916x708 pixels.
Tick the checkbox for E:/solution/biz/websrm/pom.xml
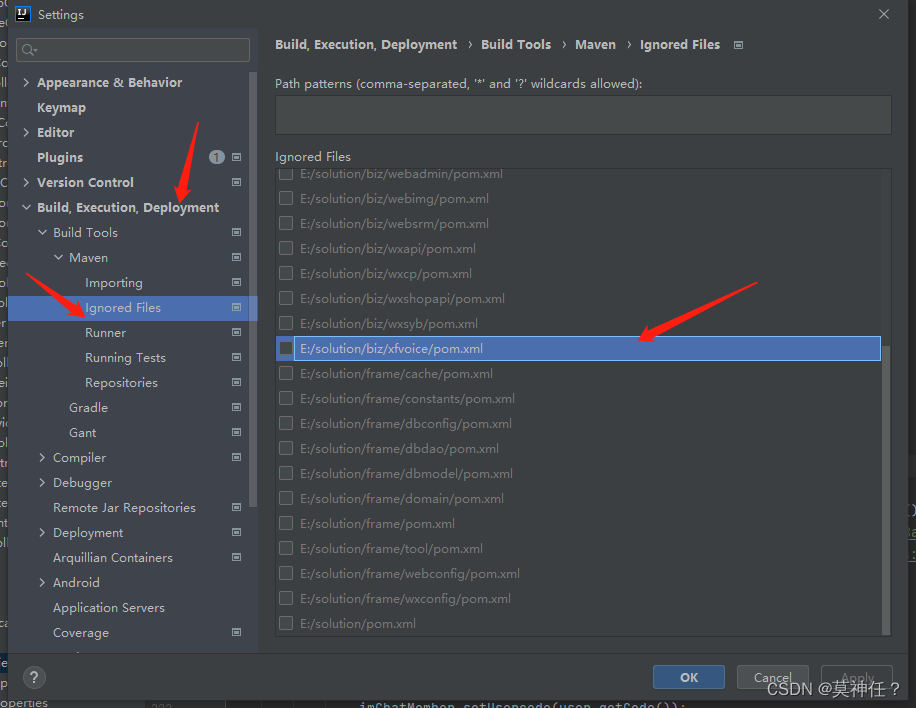click(286, 224)
